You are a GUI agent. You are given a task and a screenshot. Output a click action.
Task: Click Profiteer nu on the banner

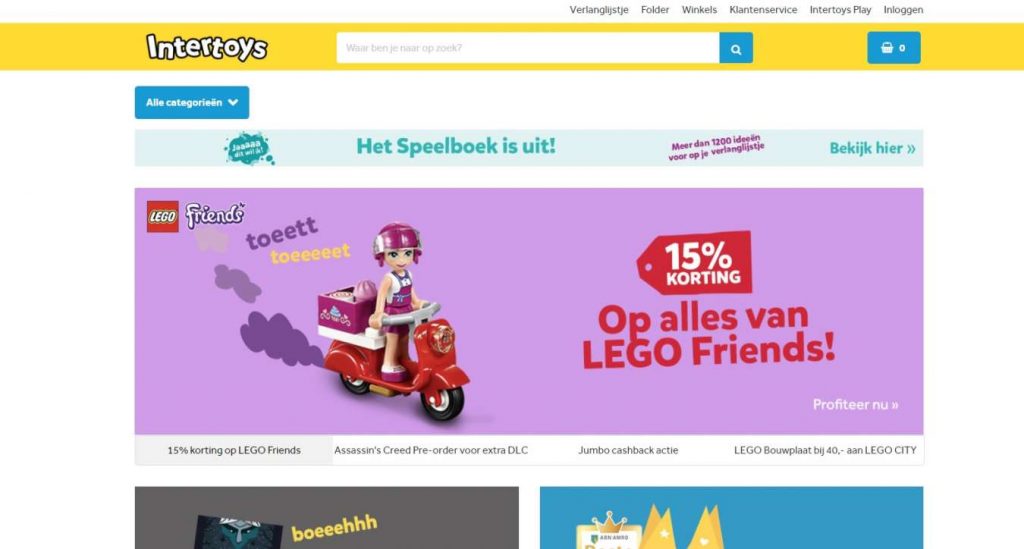[x=856, y=405]
